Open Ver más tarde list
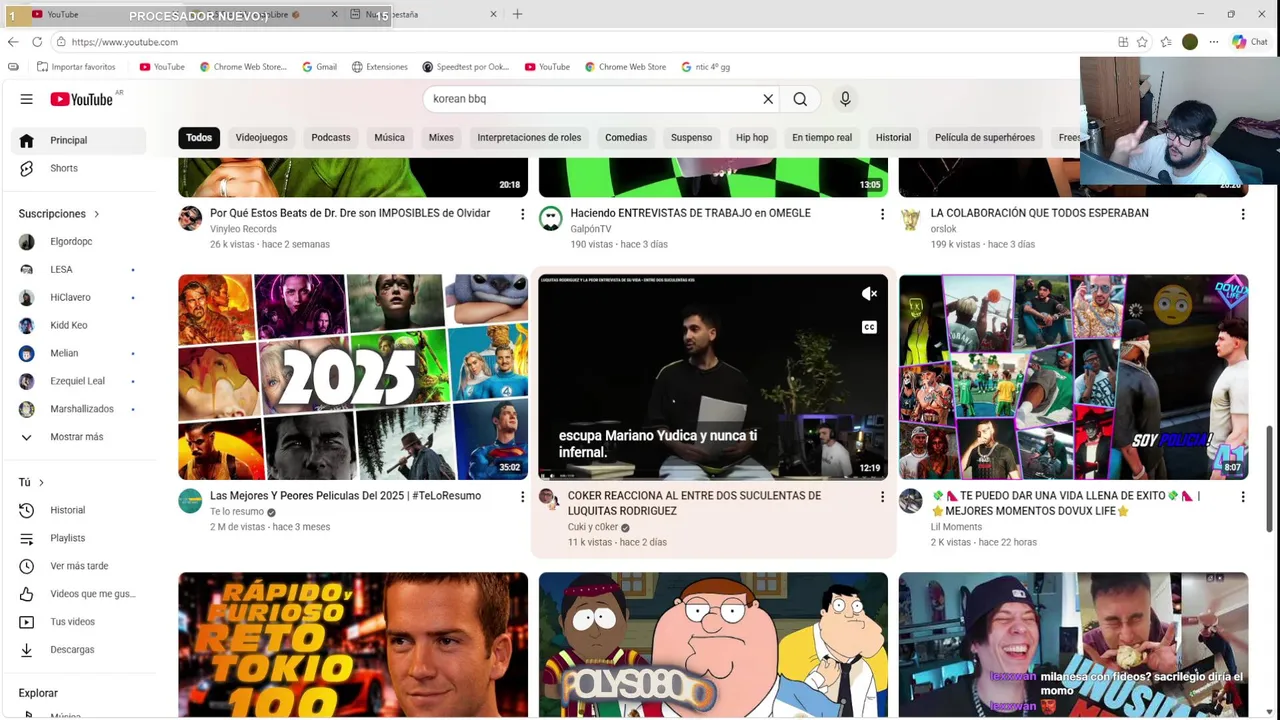 pyautogui.click(x=79, y=566)
